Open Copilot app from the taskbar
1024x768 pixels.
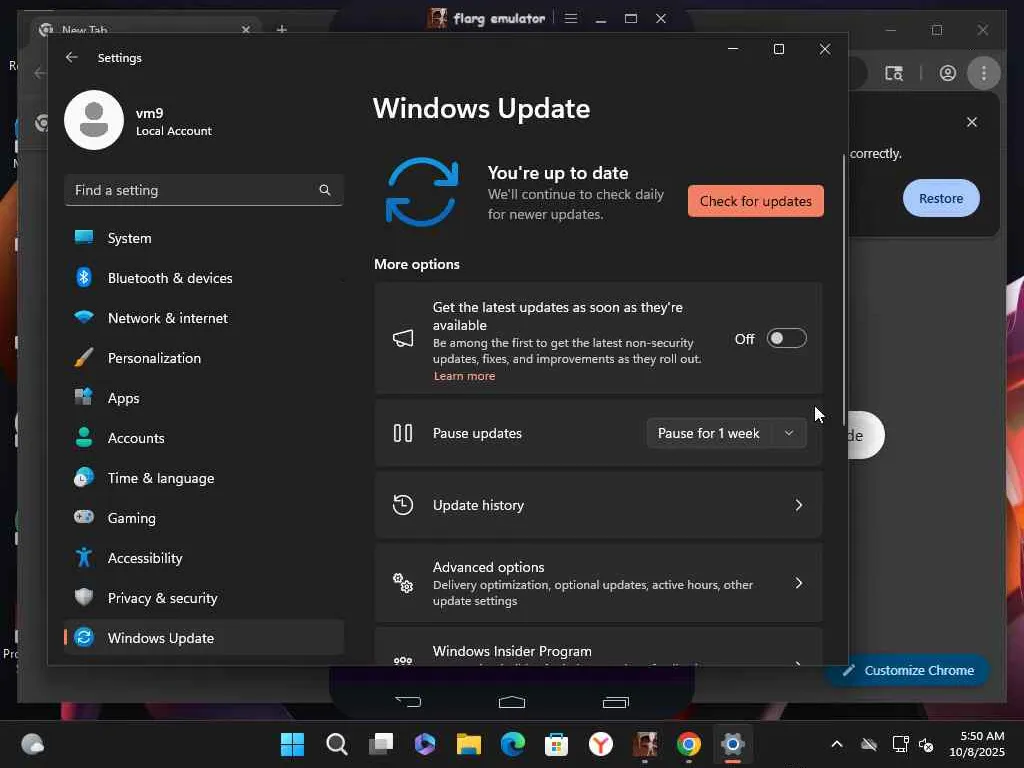(x=424, y=744)
